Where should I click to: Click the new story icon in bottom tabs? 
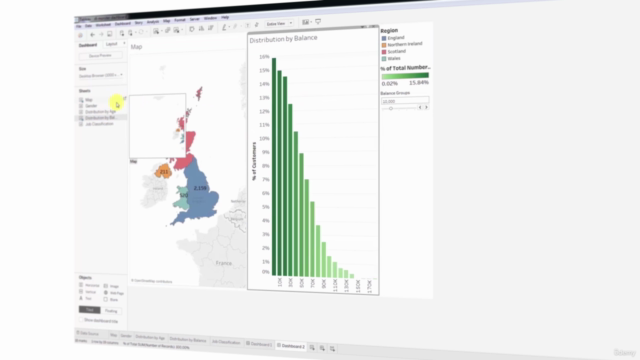(x=333, y=348)
